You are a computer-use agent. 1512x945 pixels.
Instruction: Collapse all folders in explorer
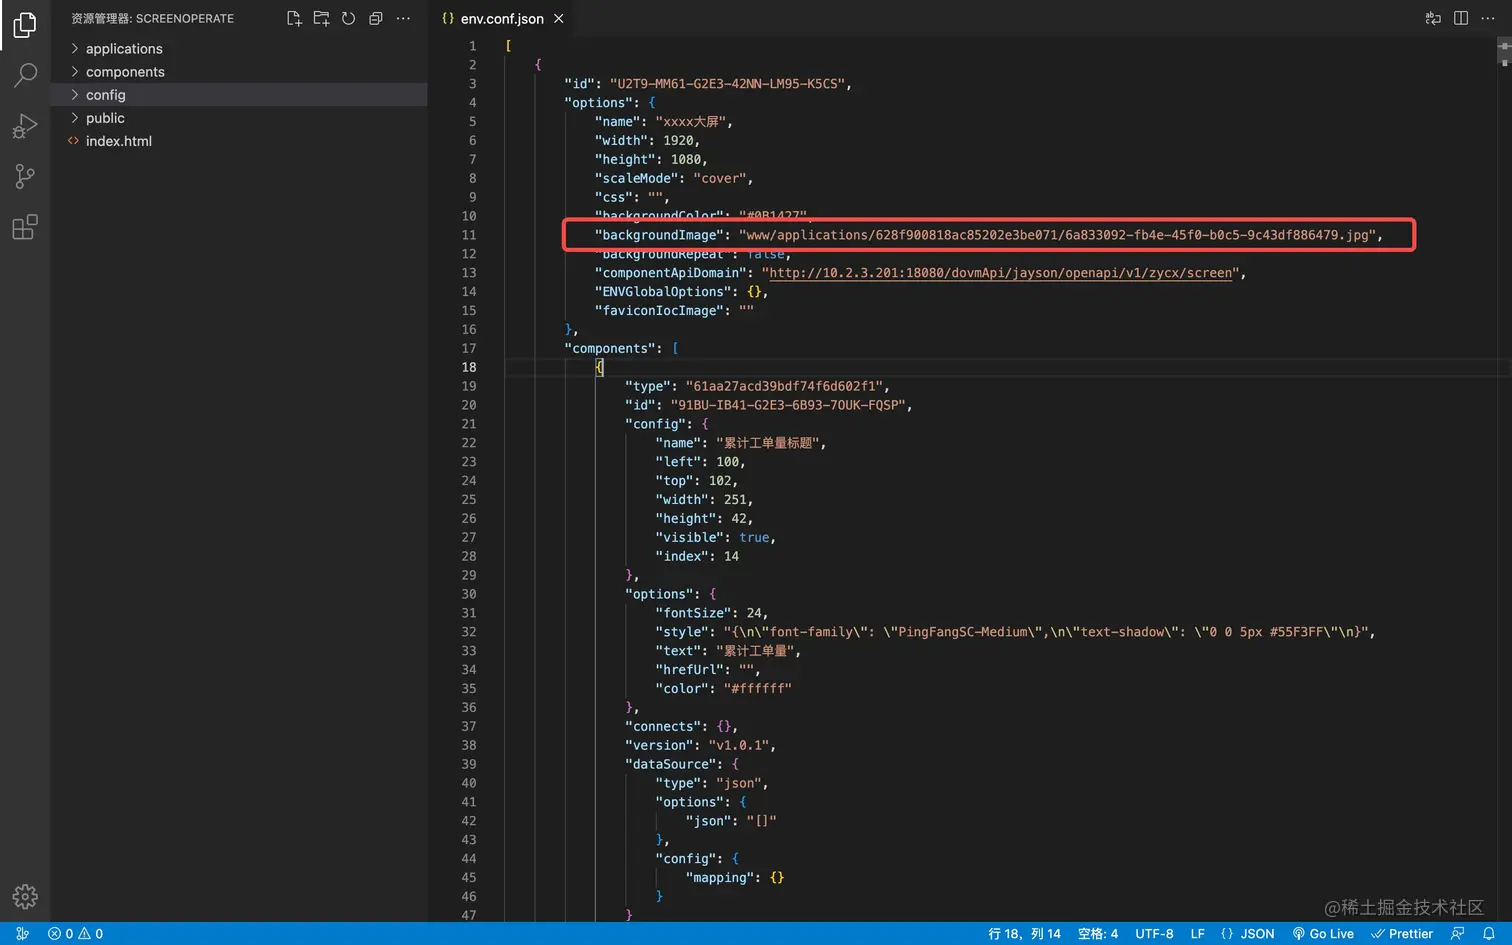click(376, 18)
